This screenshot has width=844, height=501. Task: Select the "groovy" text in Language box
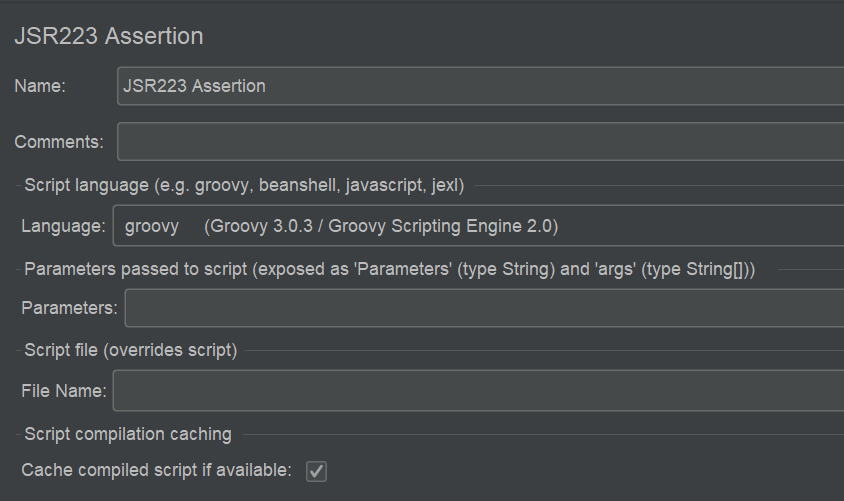pos(151,227)
